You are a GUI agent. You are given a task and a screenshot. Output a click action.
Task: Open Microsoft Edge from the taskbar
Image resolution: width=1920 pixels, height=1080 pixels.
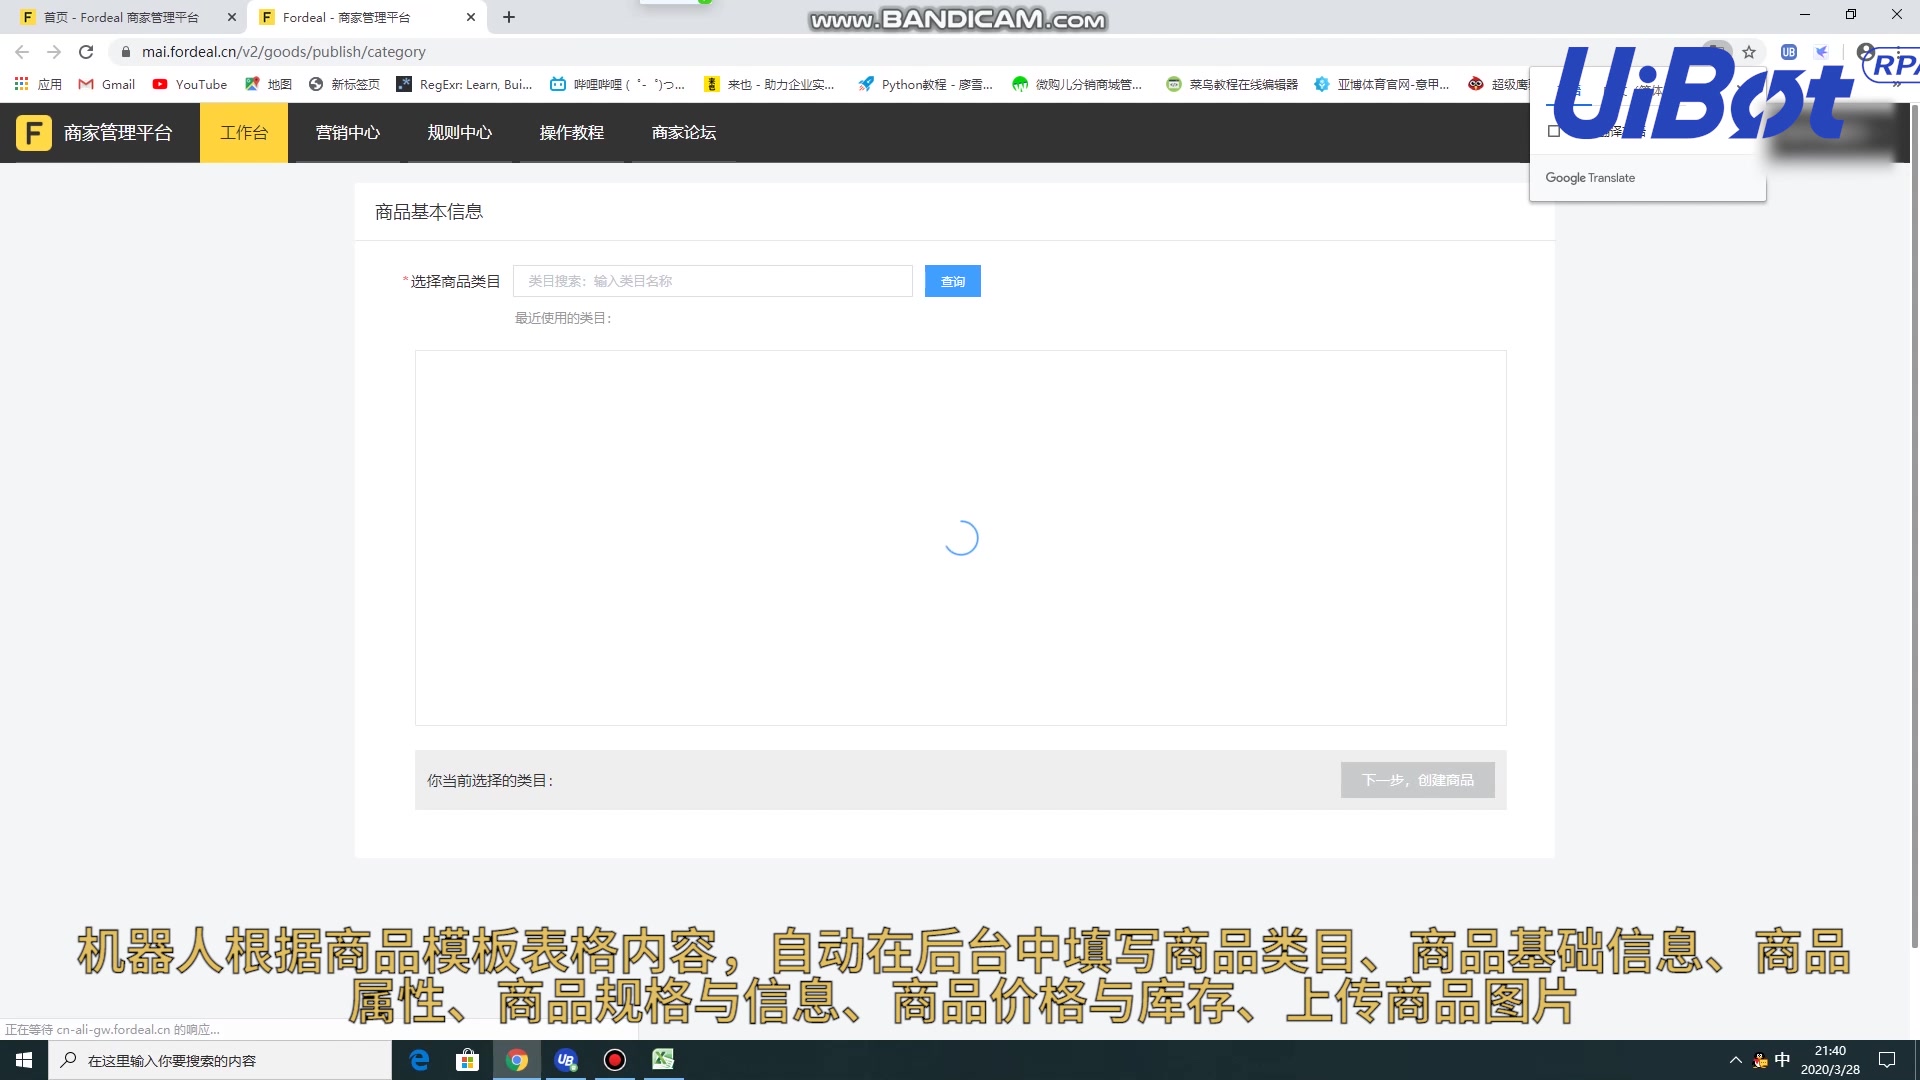point(419,1059)
